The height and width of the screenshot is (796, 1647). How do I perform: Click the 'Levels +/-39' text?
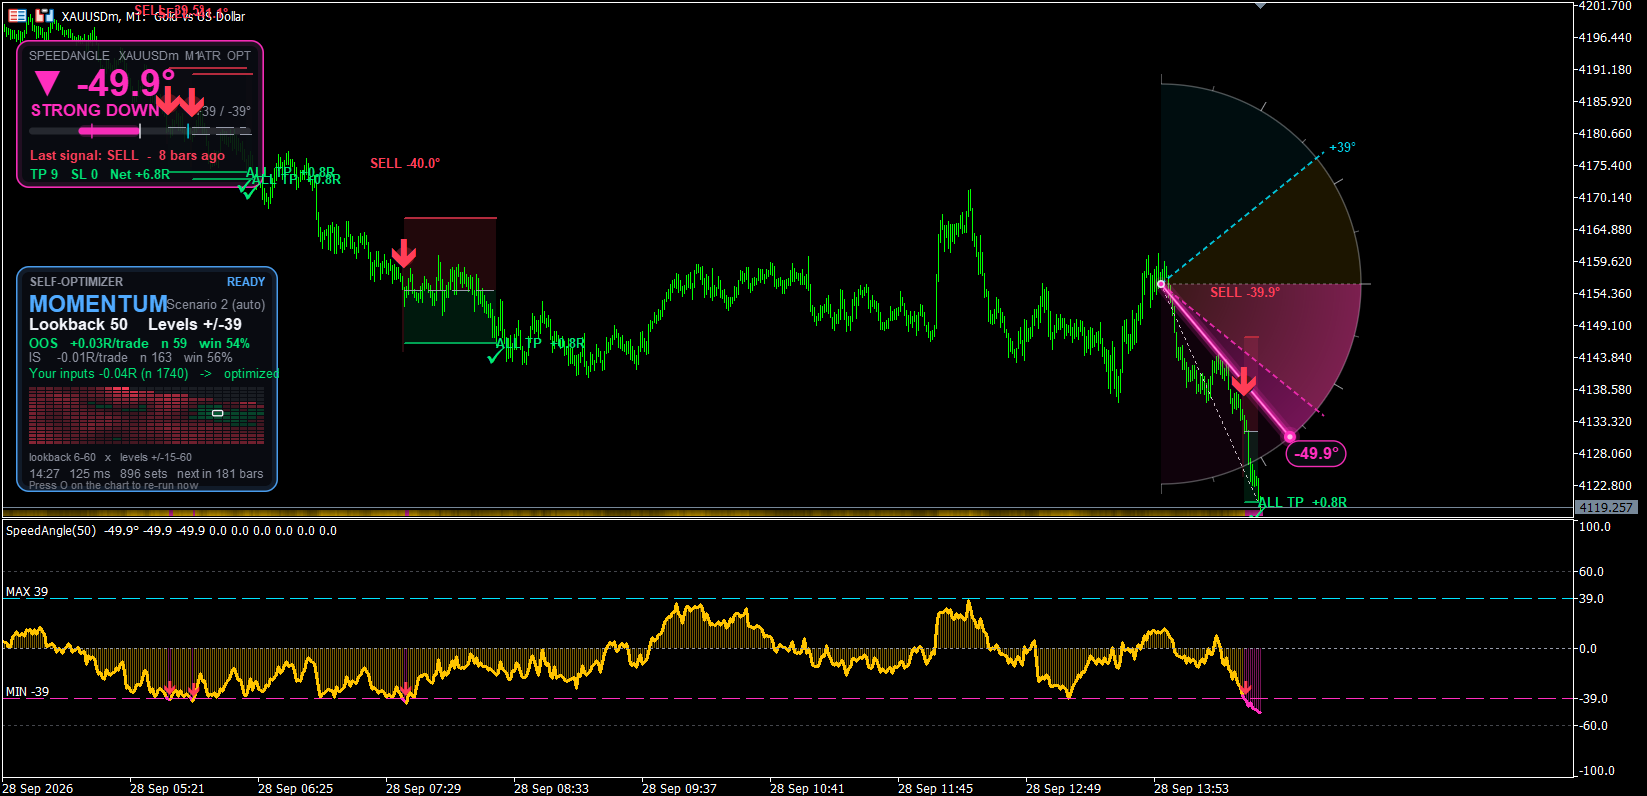click(195, 325)
